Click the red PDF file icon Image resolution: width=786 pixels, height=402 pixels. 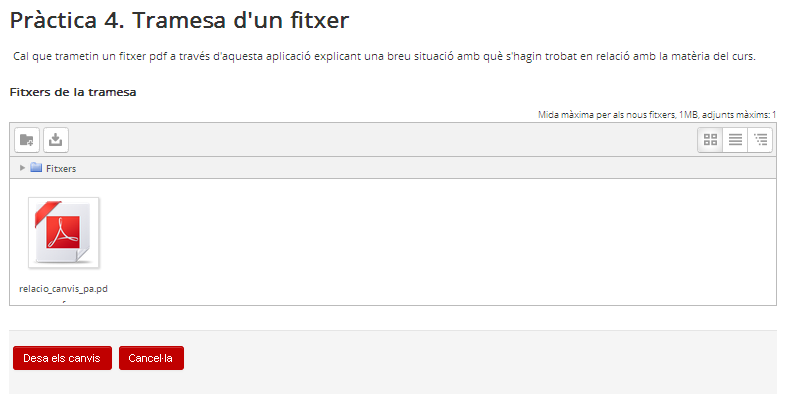[x=63, y=233]
